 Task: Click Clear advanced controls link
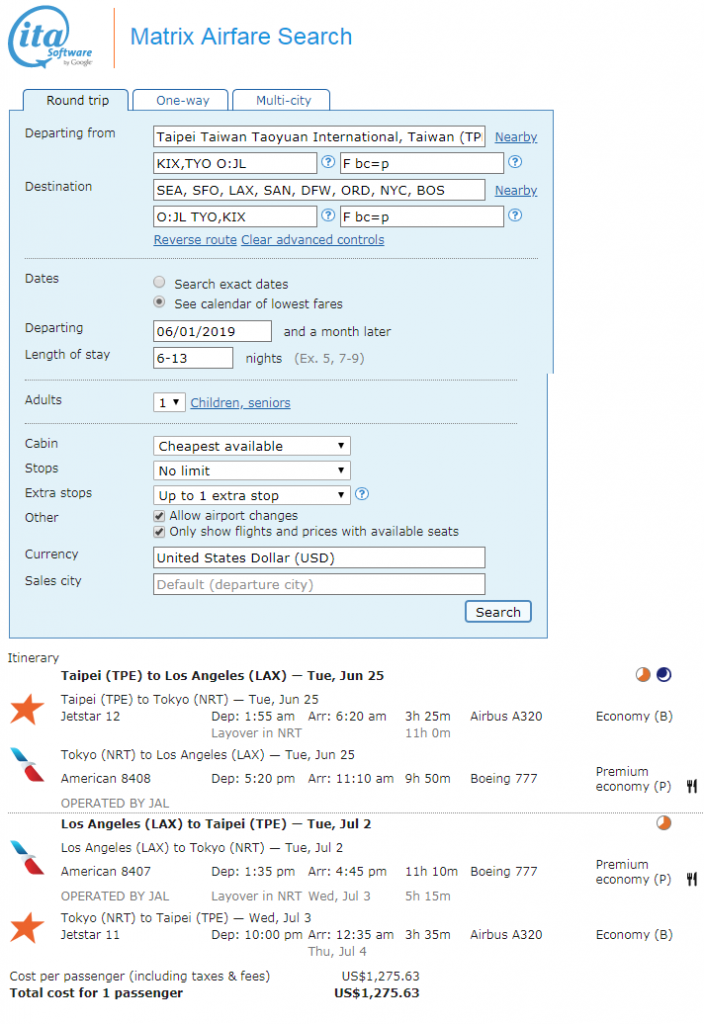pos(312,240)
